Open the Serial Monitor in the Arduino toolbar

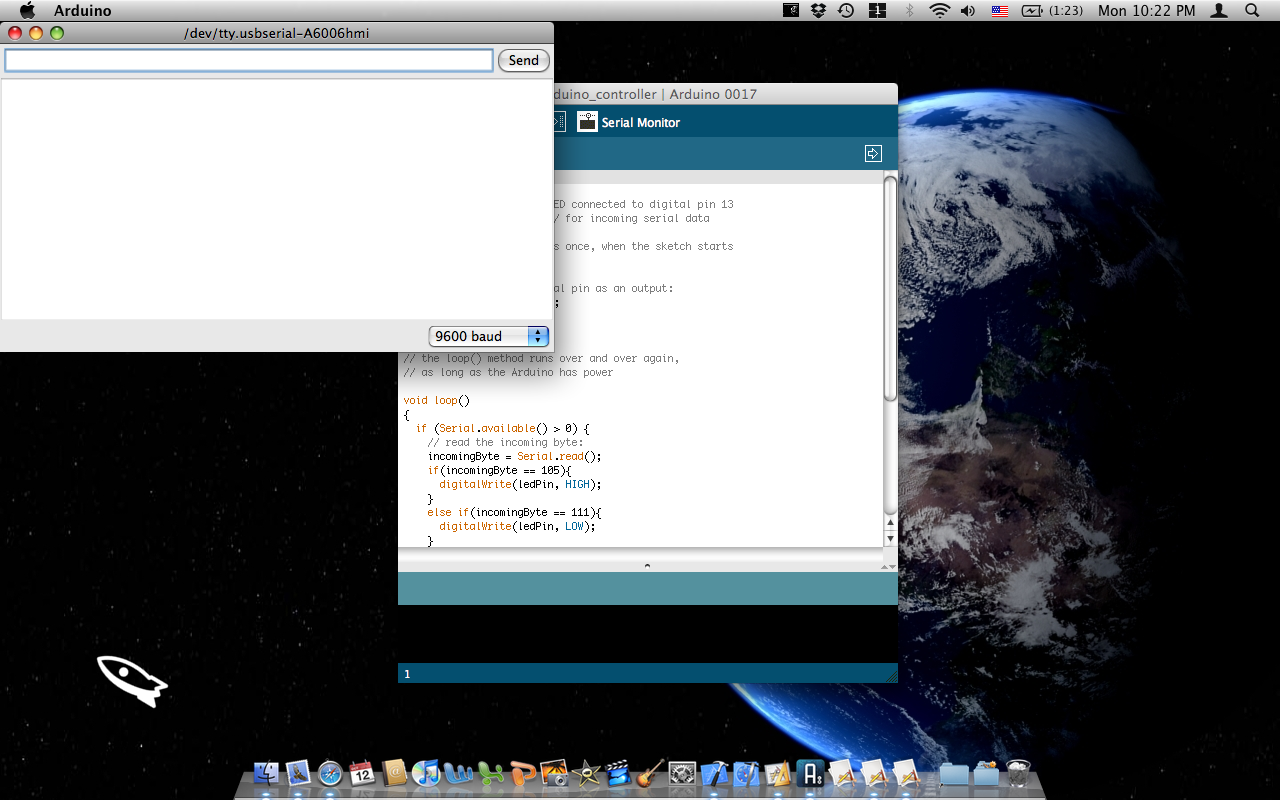(587, 122)
